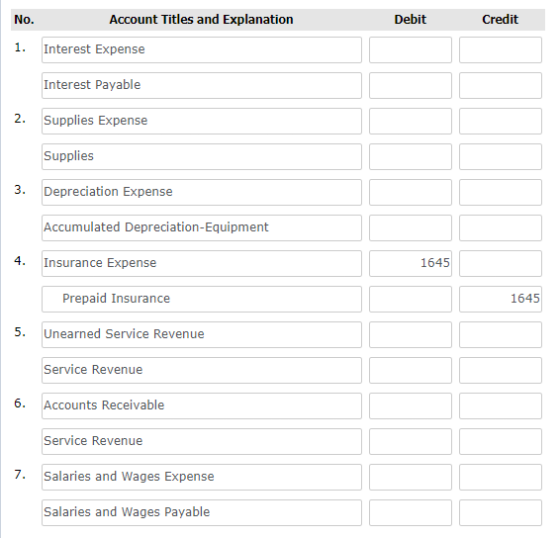Click the credit field for Depreciation Expense

(x=500, y=192)
